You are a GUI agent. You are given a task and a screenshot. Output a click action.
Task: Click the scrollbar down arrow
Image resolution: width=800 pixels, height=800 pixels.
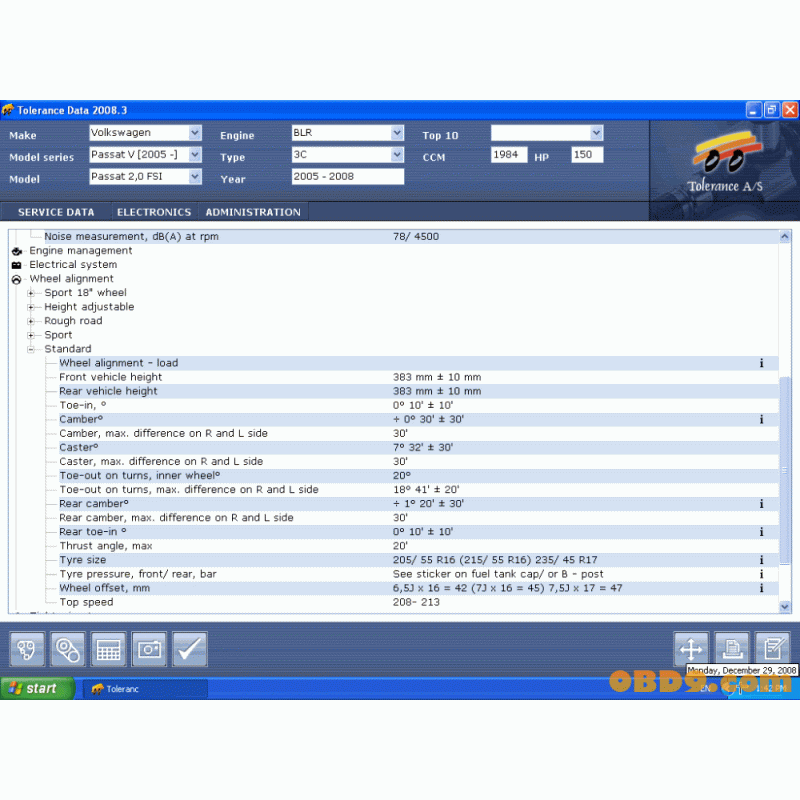tap(785, 607)
